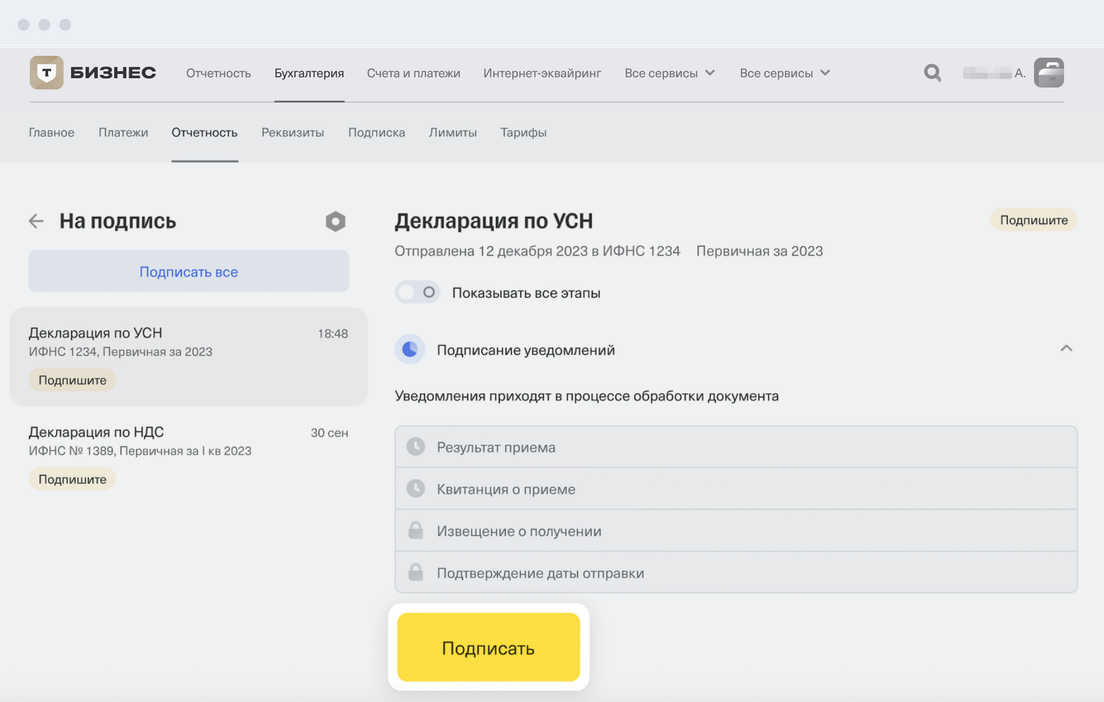This screenshot has height=702, width=1104.
Task: Go back using the left arrow
Action: (36, 222)
